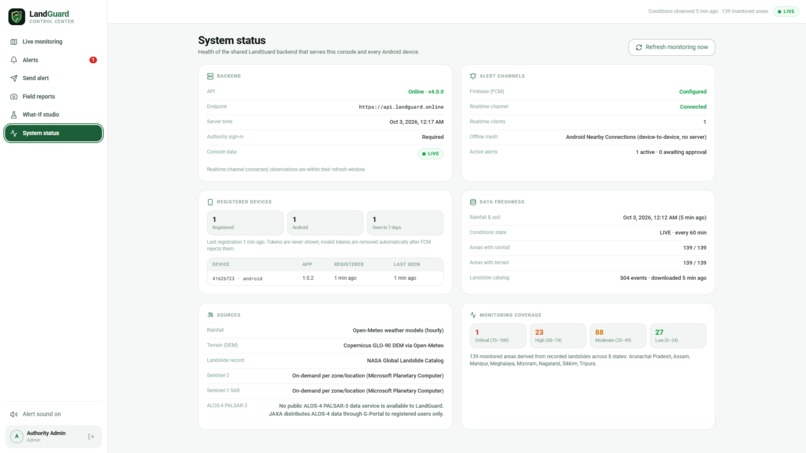Select the High (50-74) coverage tile
Image resolution: width=806 pixels, height=453 pixels.
pos(558,336)
